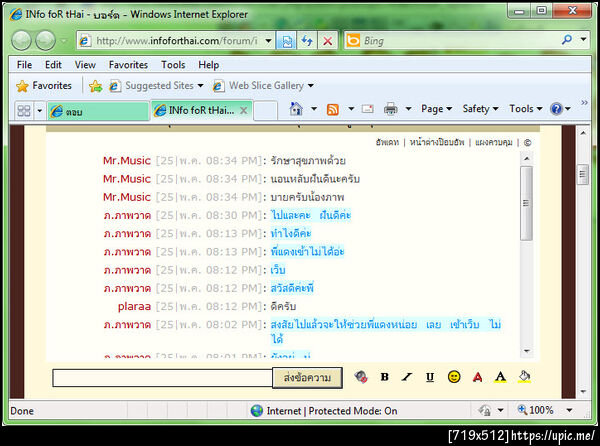Expand command bar overflow chevron

584,103
